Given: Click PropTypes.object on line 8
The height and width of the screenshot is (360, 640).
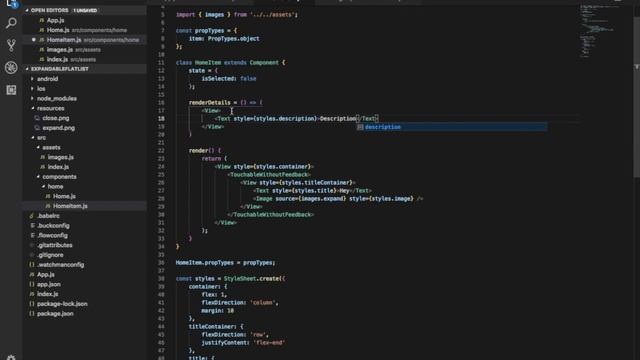Looking at the screenshot, I should 233,39.
